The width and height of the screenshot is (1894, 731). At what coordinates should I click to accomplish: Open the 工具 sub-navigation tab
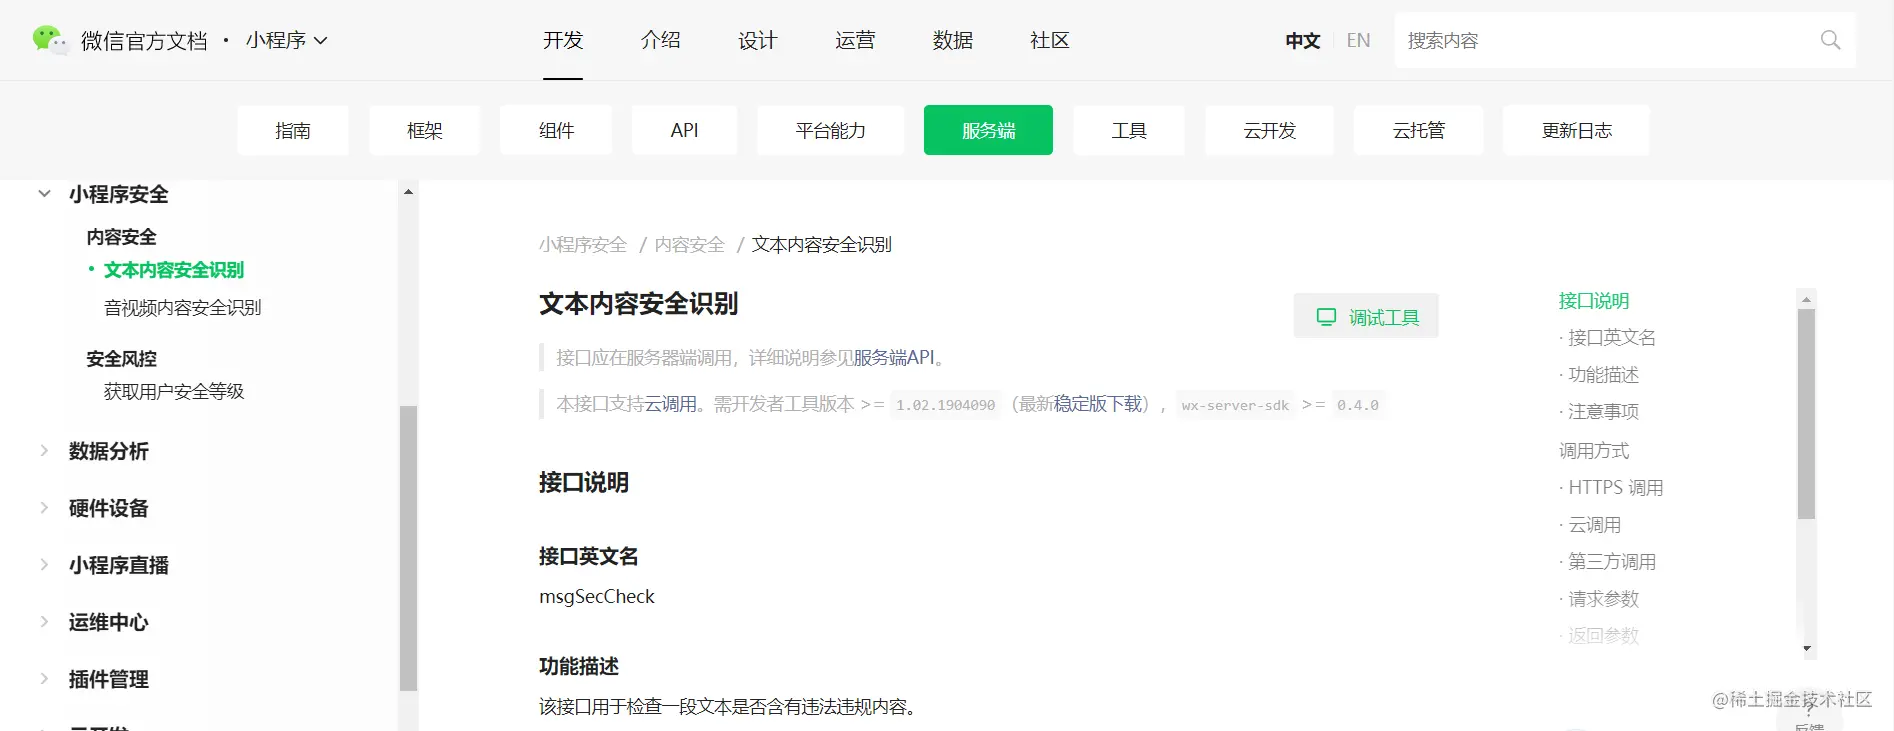point(1129,130)
